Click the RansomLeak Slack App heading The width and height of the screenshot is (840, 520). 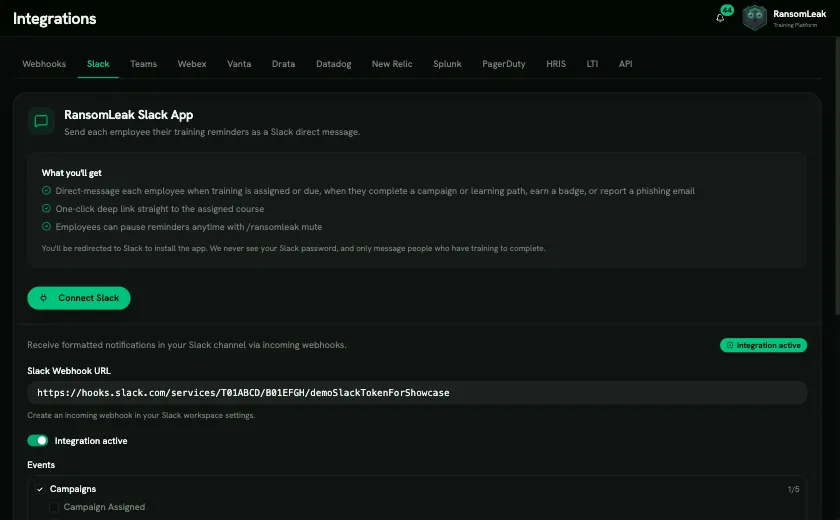point(129,115)
